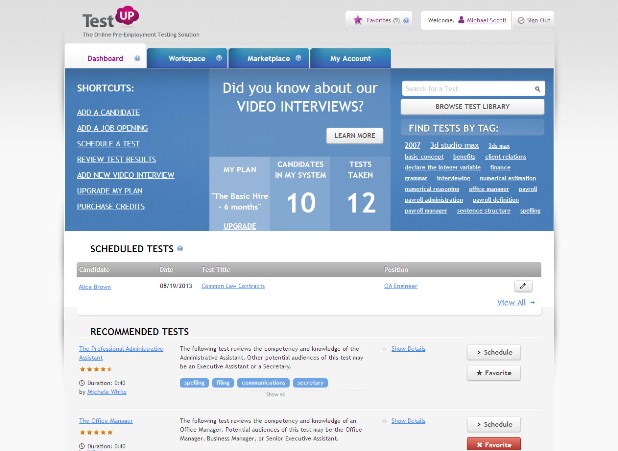This screenshot has height=451, width=618.
Task: Click the Sign Out button
Action: pyautogui.click(x=533, y=20)
